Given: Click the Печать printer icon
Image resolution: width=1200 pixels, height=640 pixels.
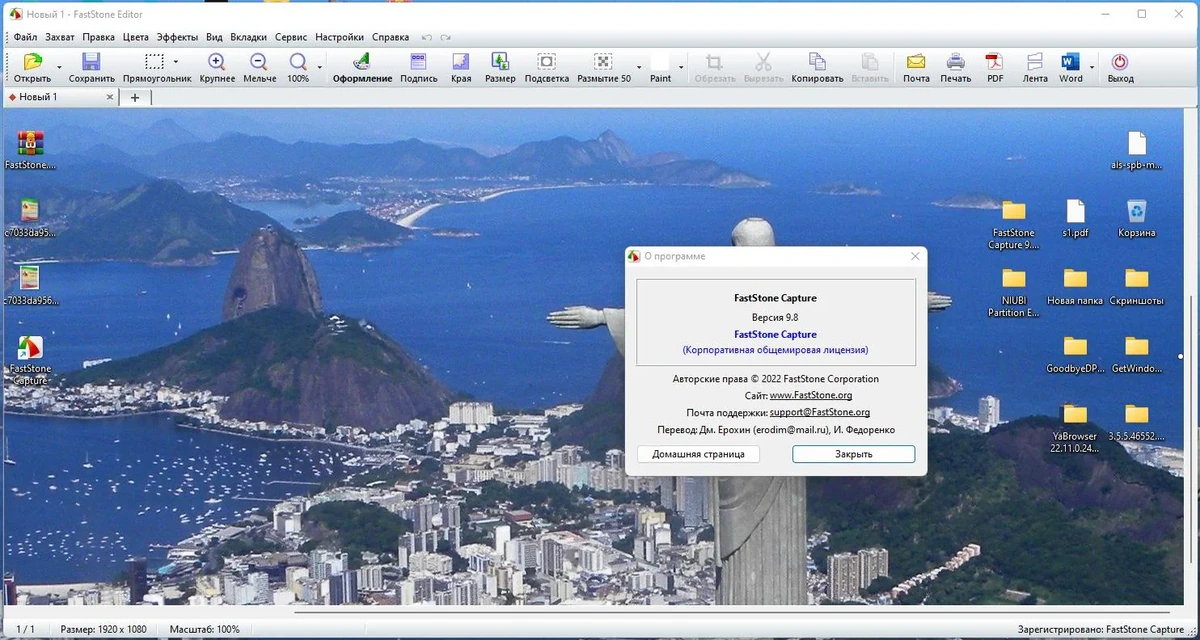Looking at the screenshot, I should point(956,67).
